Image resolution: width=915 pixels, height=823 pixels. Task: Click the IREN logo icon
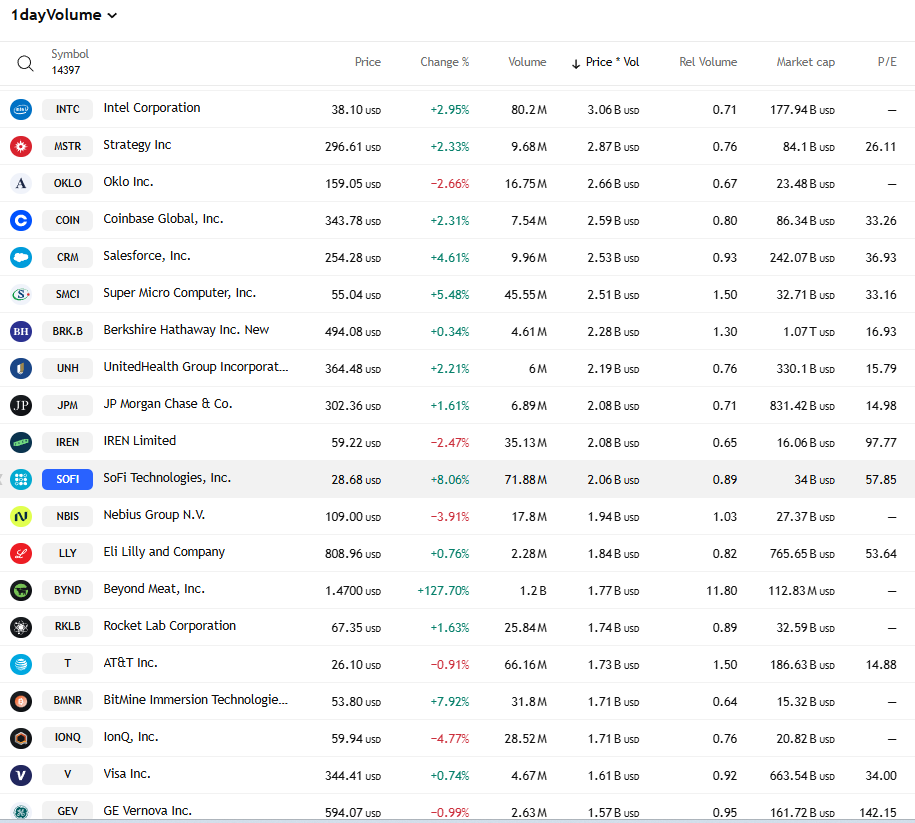coord(21,442)
